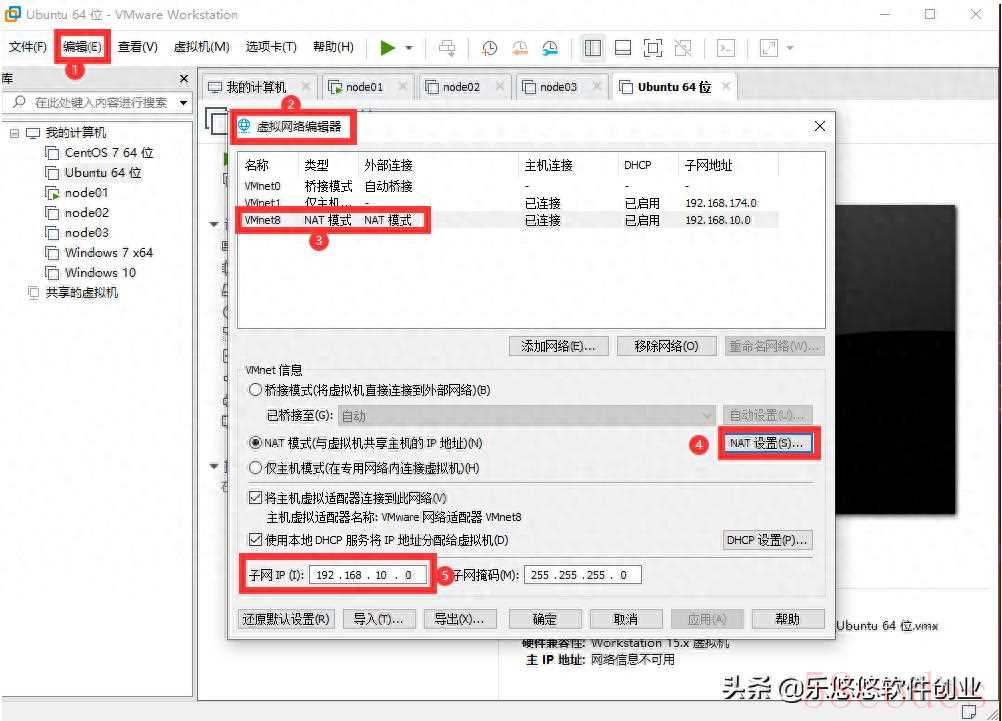
Task: Click the NAT 设置(S) button
Action: pos(767,443)
